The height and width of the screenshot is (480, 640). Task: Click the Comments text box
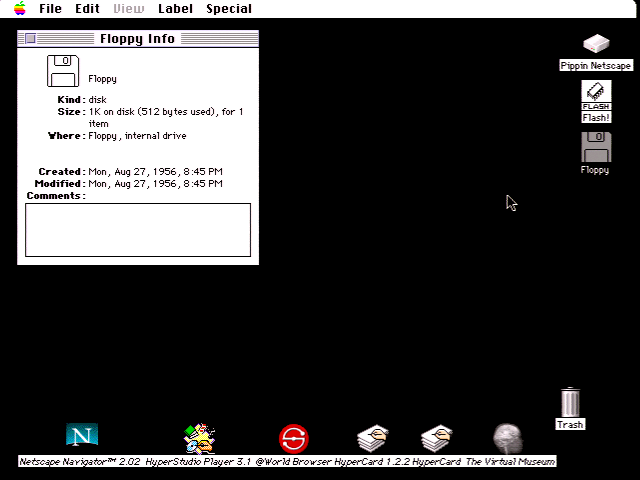[138, 230]
